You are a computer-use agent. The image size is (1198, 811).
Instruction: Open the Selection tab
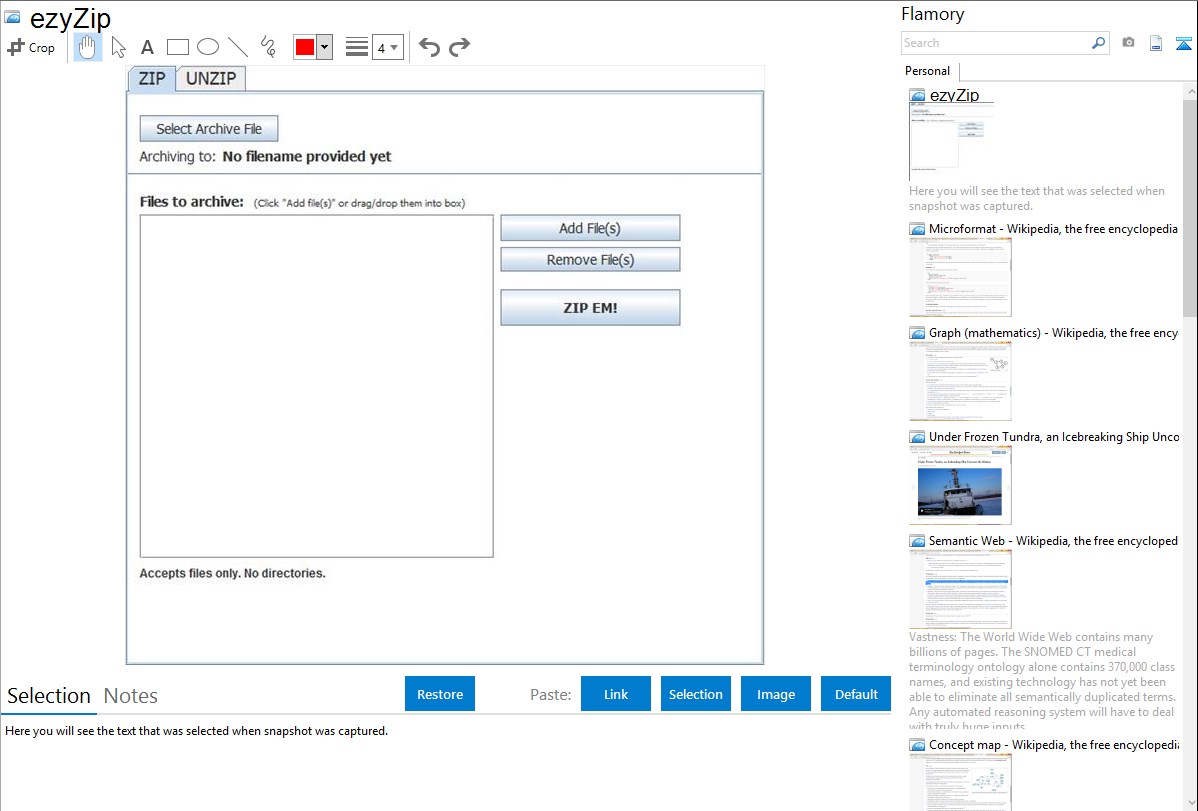point(49,696)
